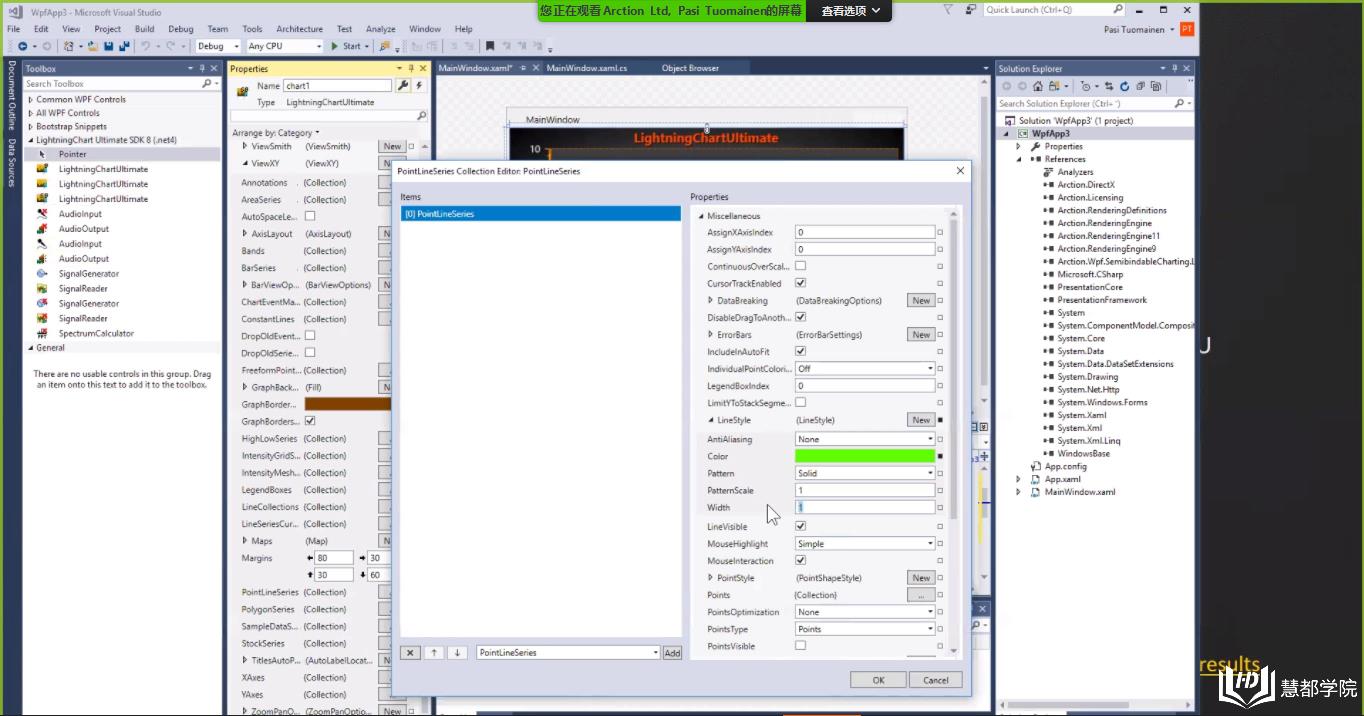Switch to the Events lightning bolt icon
This screenshot has width=1364, height=716.
[419, 86]
